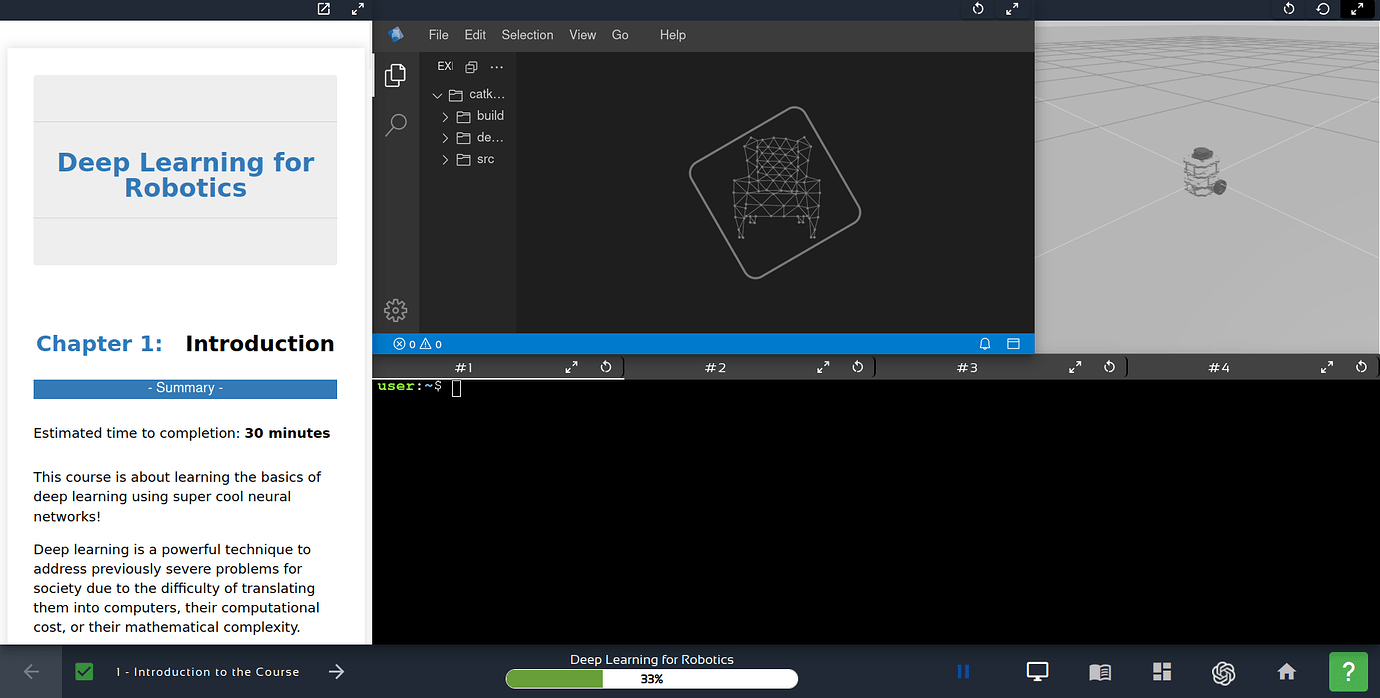This screenshot has width=1380, height=698.
Task: Open the notebook book icon in bottom bar
Action: coord(1100,672)
